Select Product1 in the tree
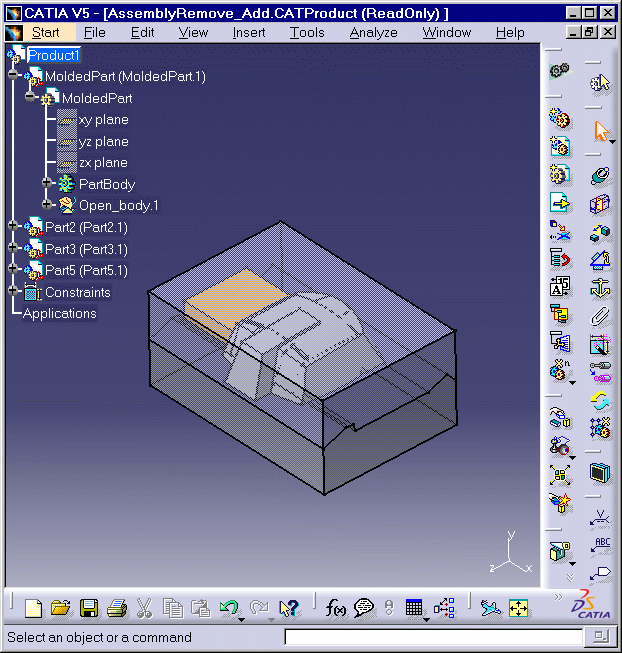Viewport: 622px width, 653px height. coord(53,55)
